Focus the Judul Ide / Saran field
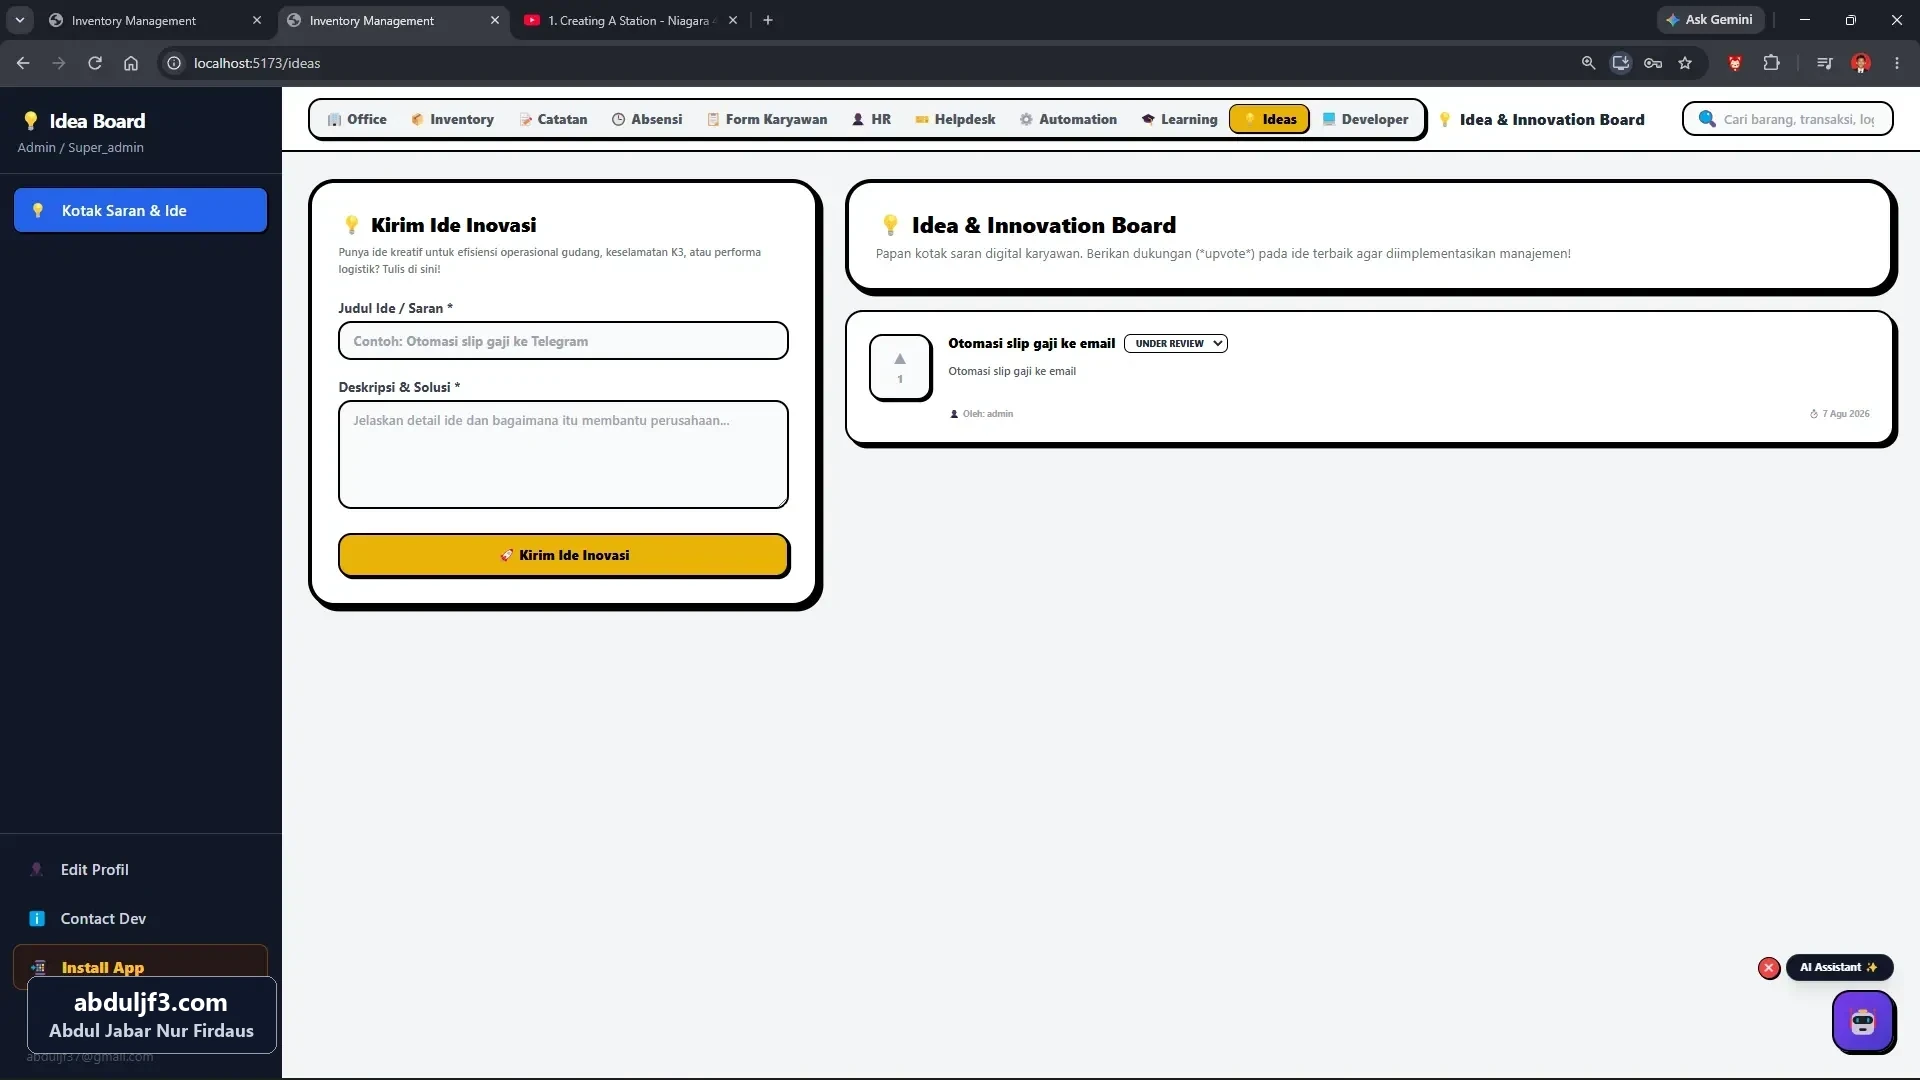This screenshot has height=1080, width=1920. coord(563,341)
